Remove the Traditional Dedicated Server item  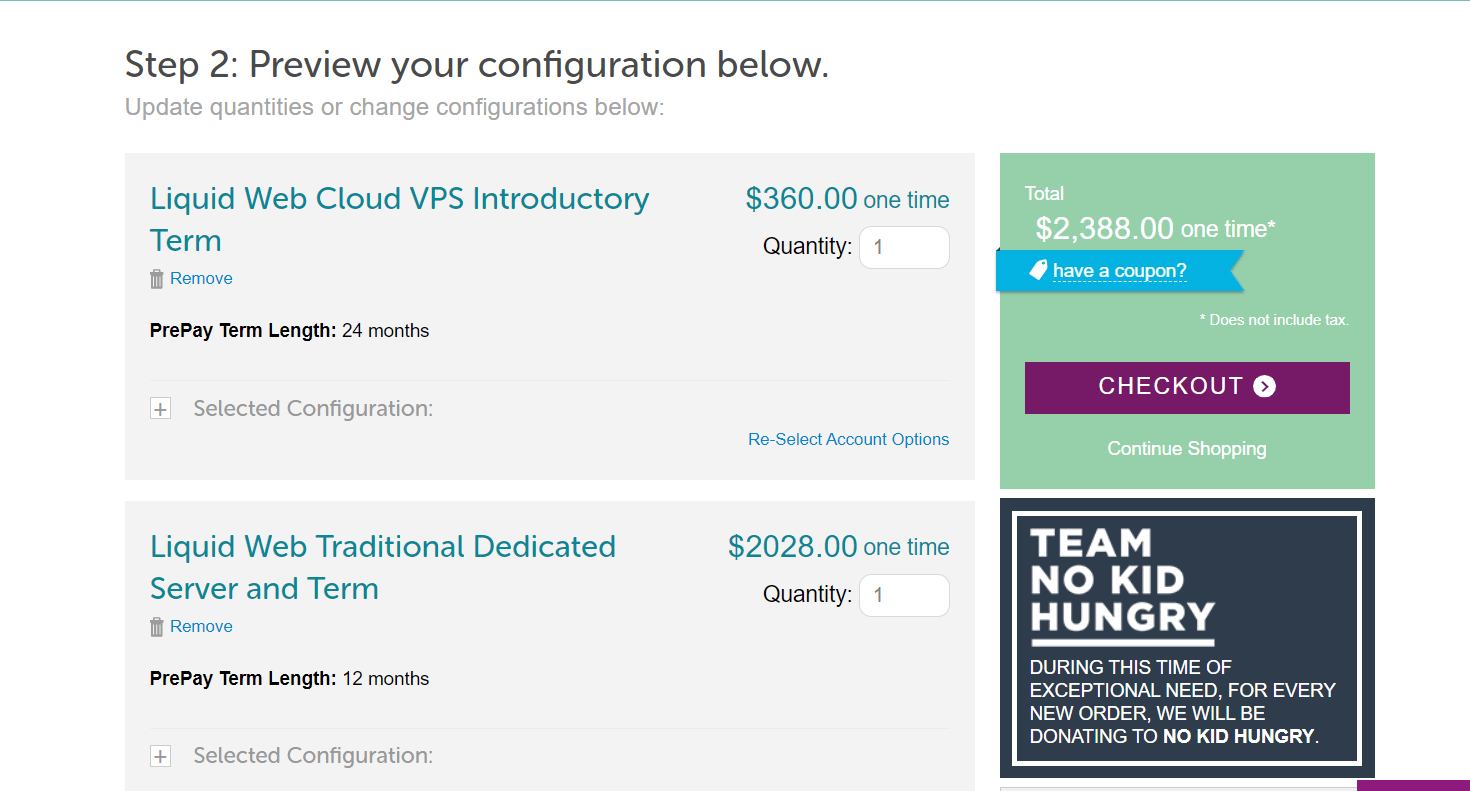(201, 627)
